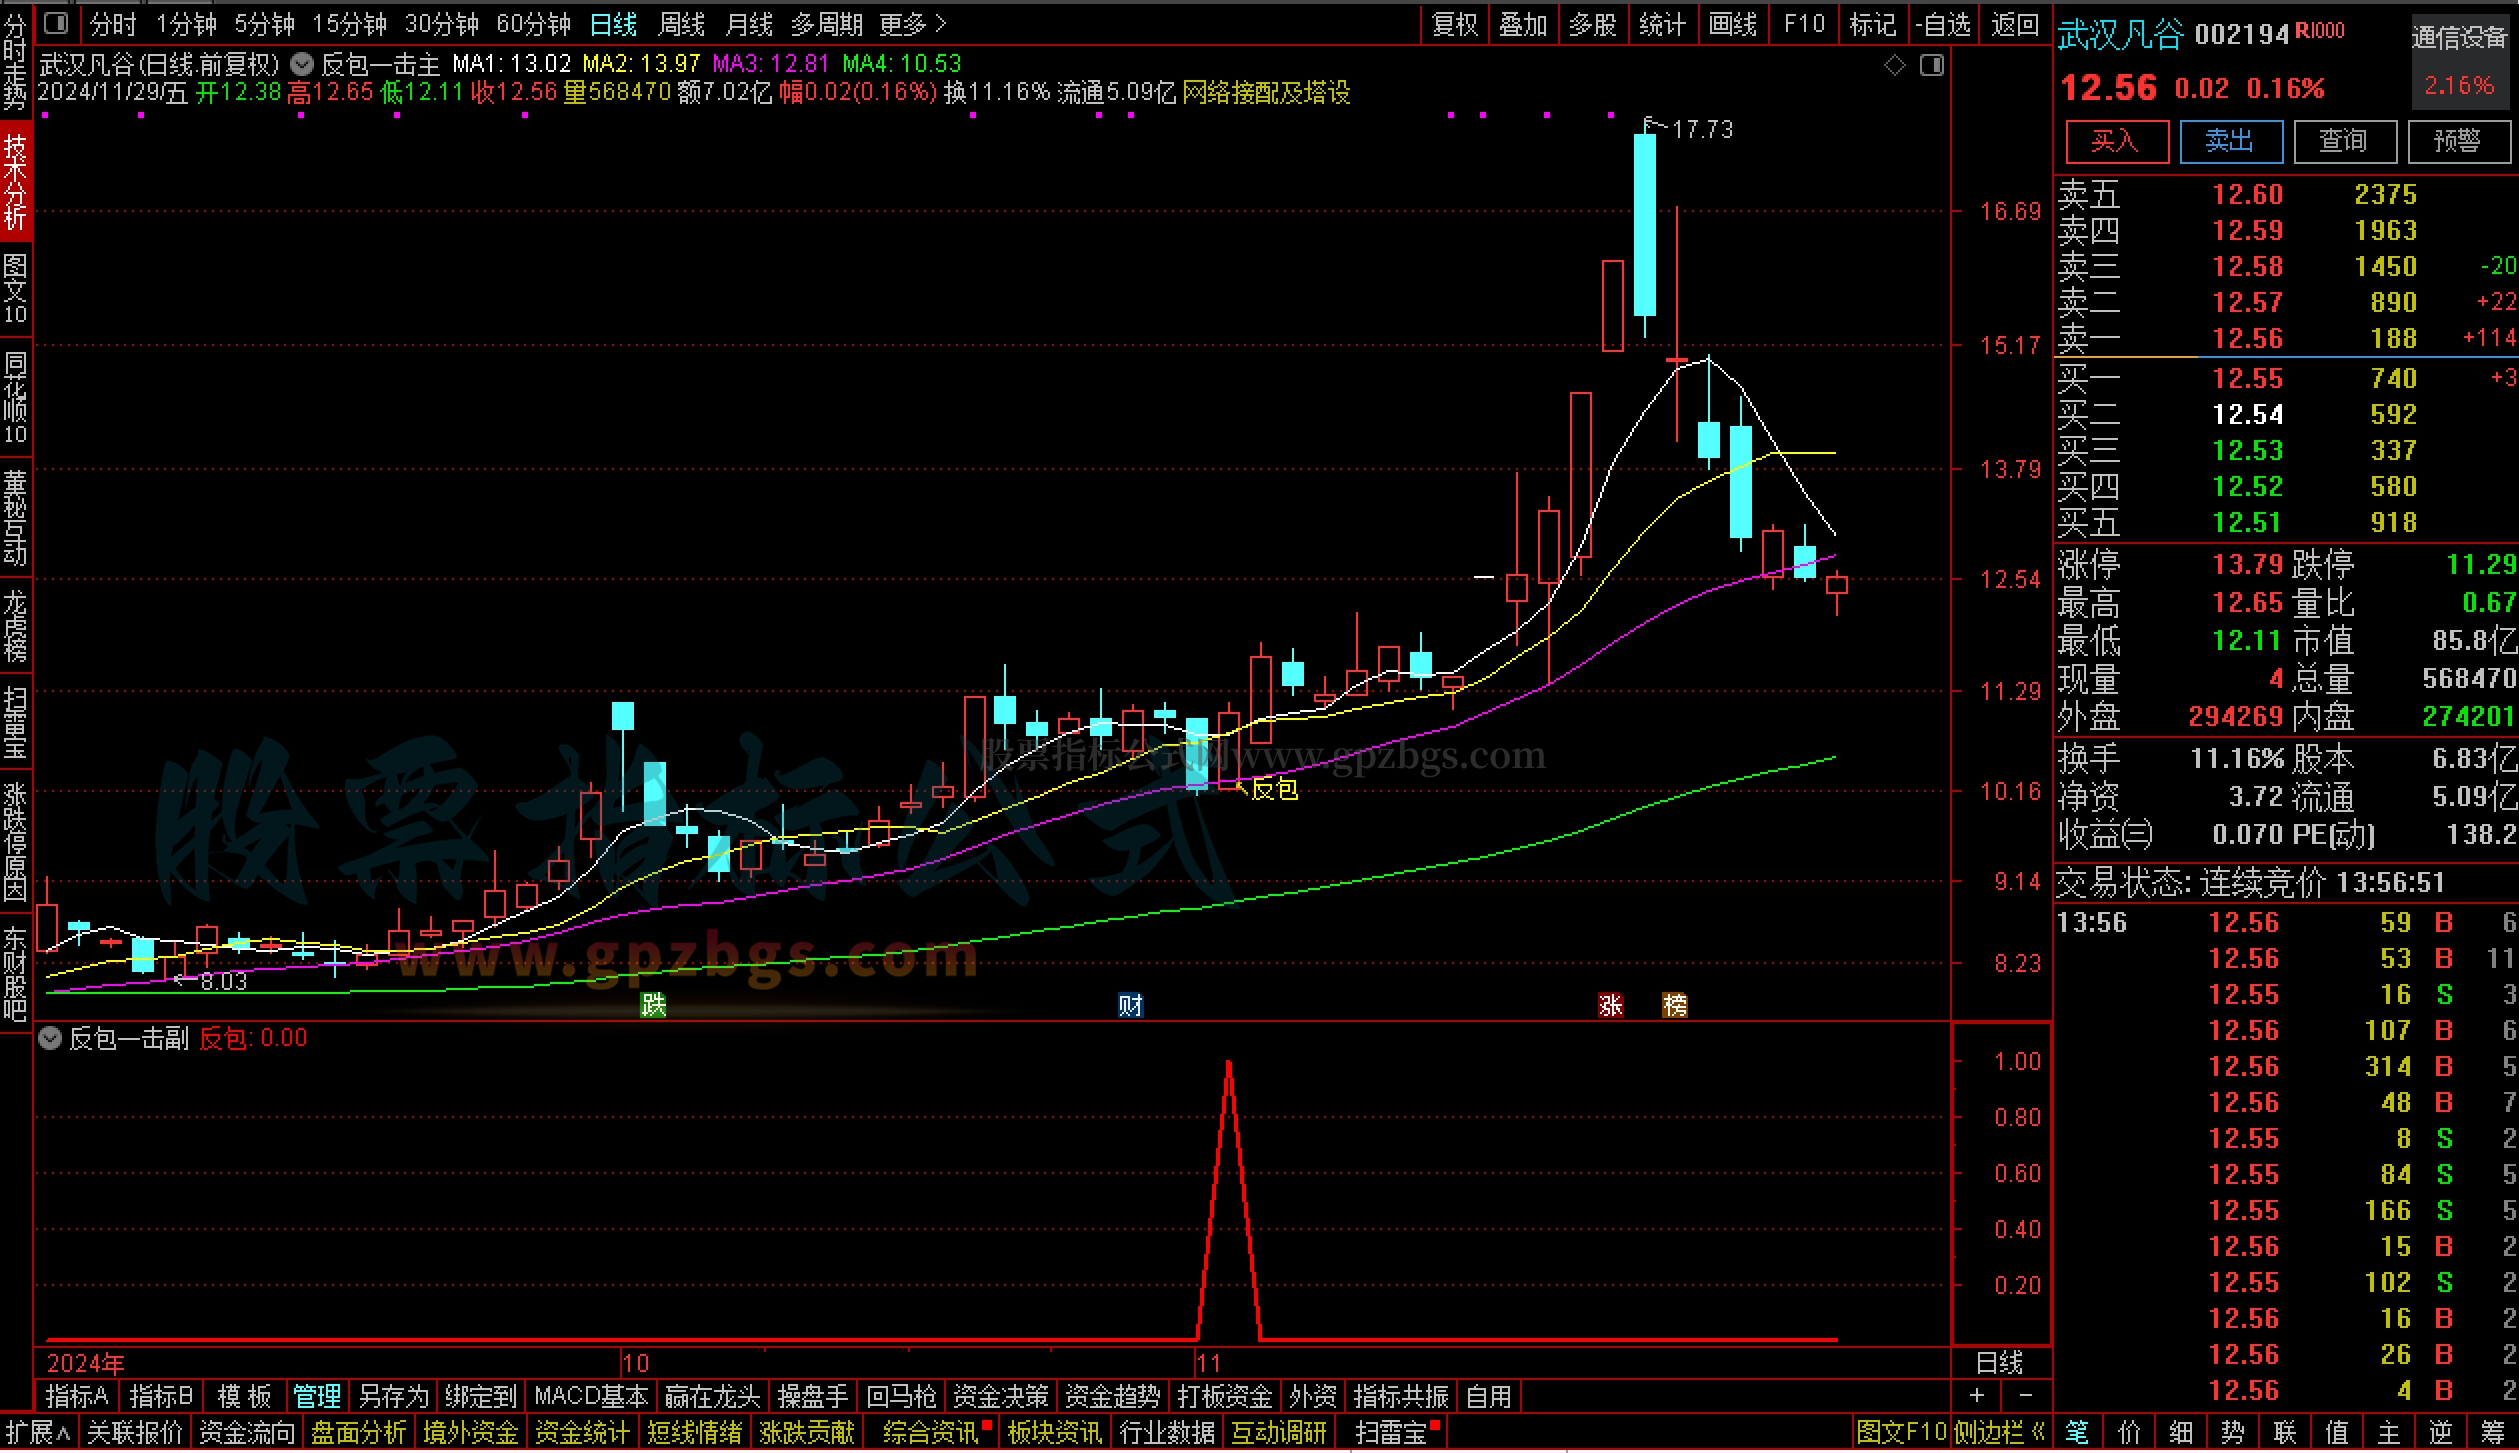This screenshot has width=2519, height=1453.
Task: Toggle 自选 watchlist membership for this stock
Action: pos(1944,23)
